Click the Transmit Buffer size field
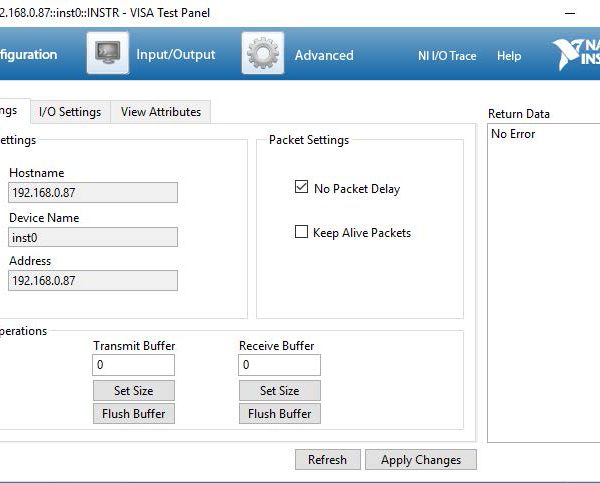The image size is (600, 483). [134, 366]
